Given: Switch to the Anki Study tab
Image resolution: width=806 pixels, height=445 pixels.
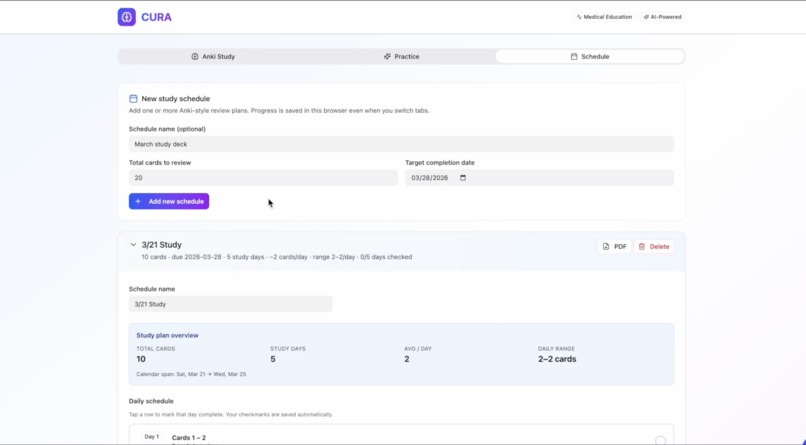Looking at the screenshot, I should click(213, 57).
